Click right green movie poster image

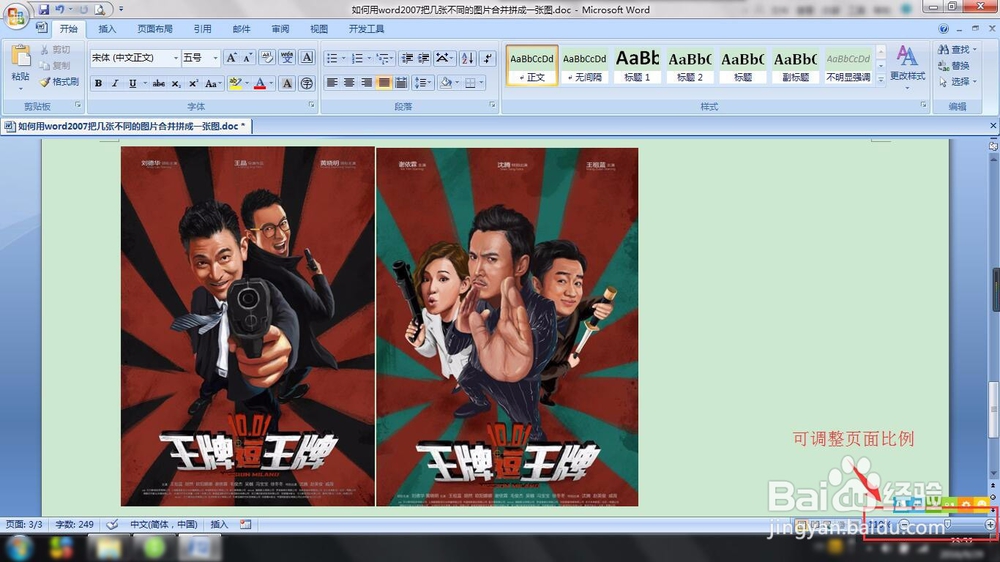click(508, 327)
